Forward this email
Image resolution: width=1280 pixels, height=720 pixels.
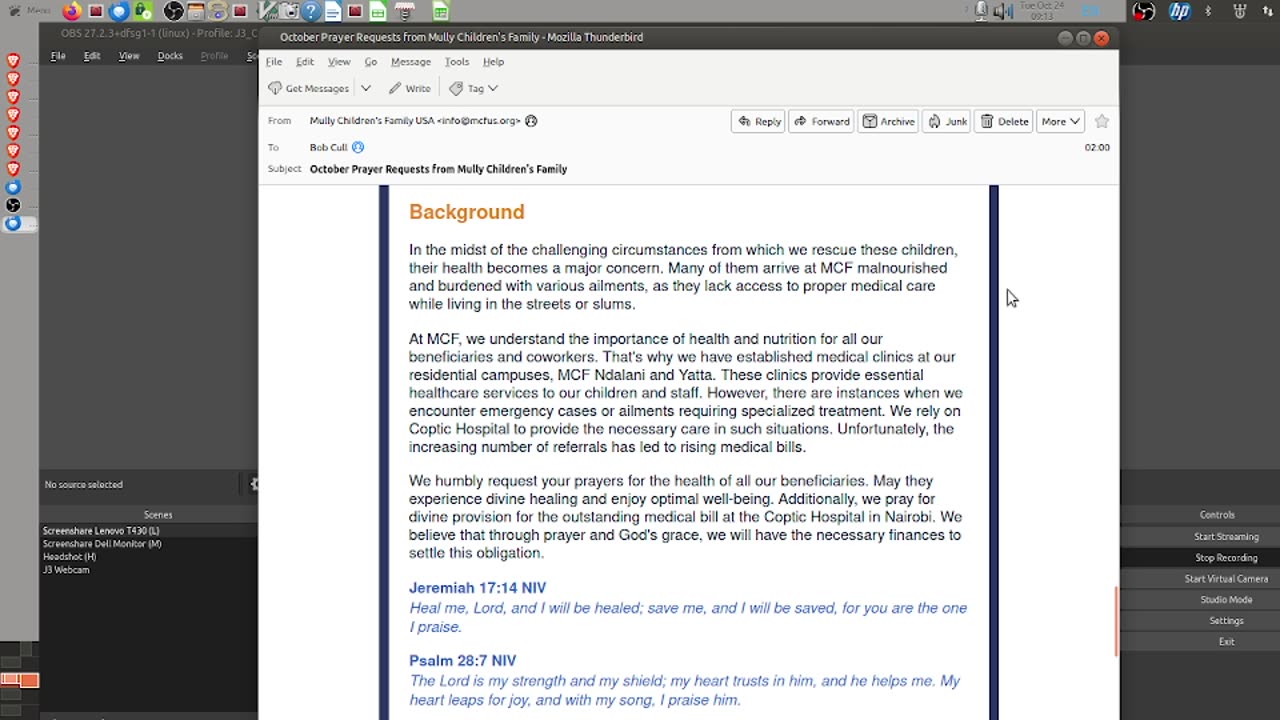click(821, 121)
